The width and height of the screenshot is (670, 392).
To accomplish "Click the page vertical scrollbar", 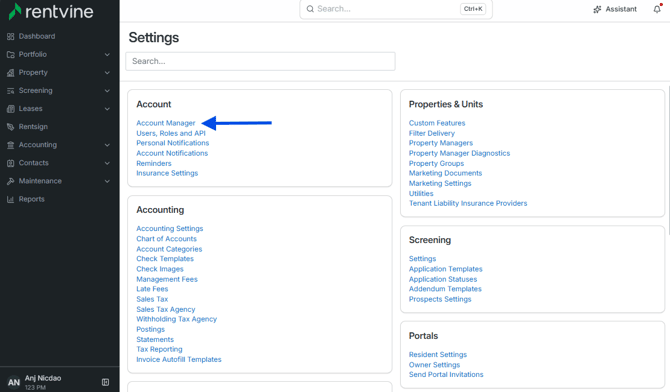I will [x=668, y=160].
